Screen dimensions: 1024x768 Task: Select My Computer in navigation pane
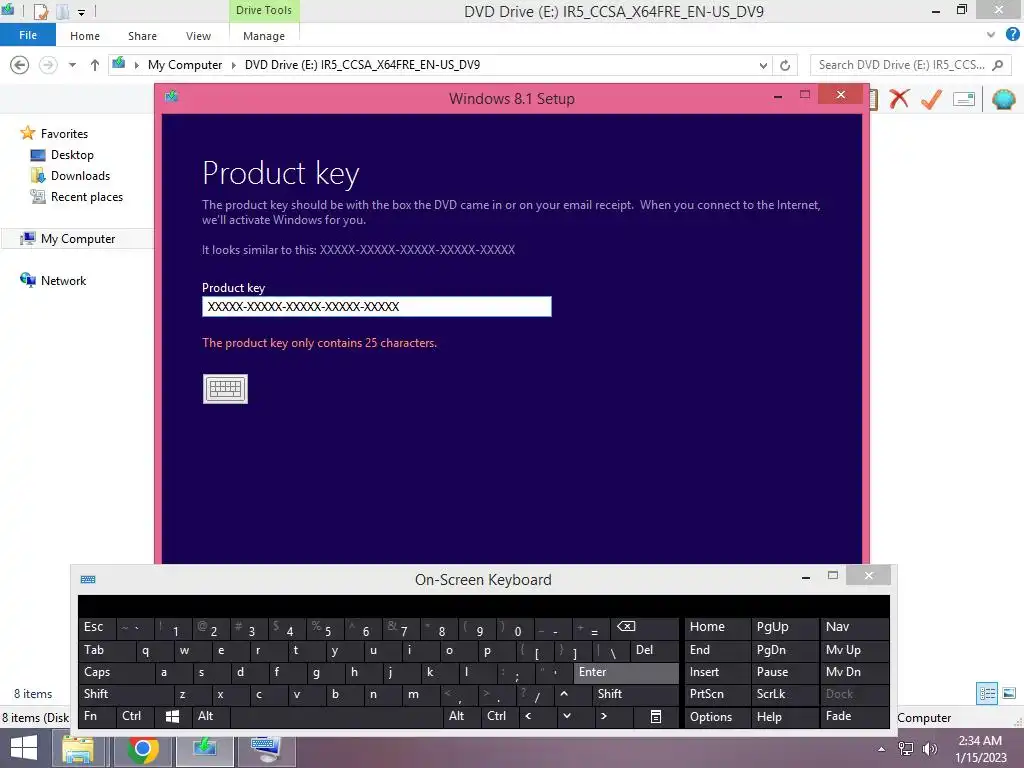click(78, 238)
